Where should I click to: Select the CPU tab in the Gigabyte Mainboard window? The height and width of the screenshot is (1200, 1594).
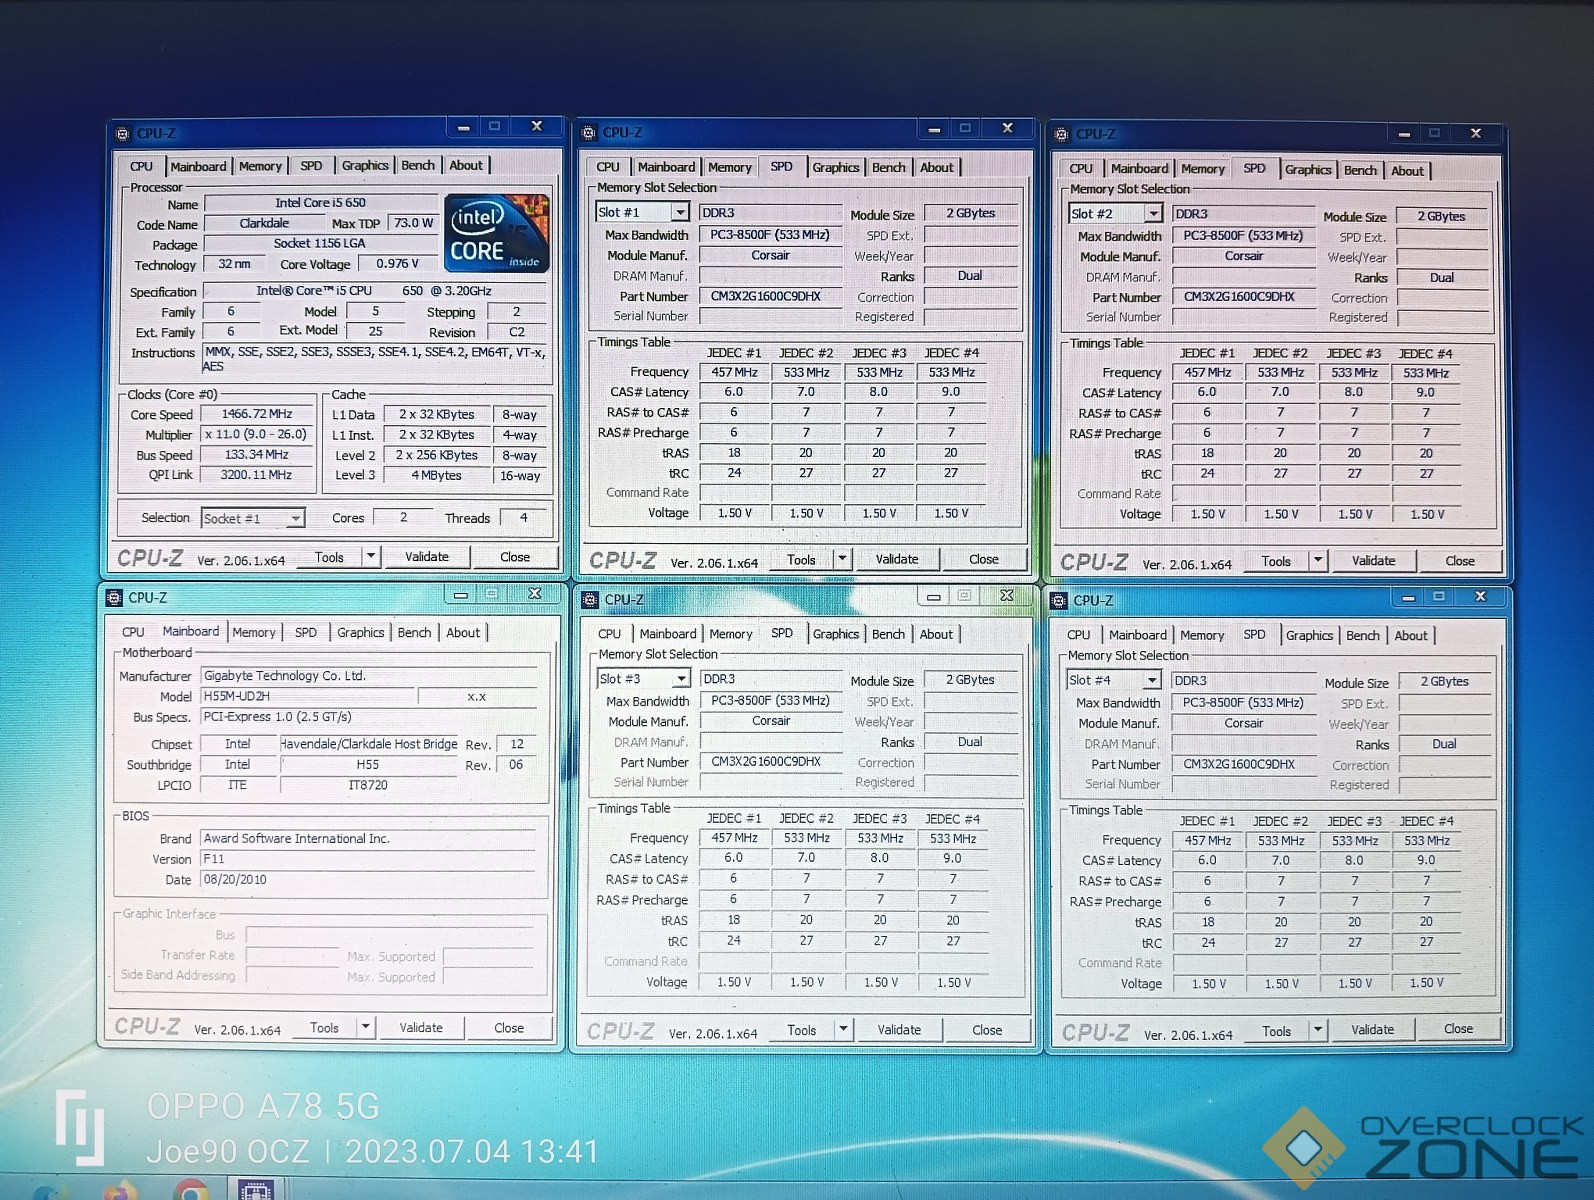point(133,632)
